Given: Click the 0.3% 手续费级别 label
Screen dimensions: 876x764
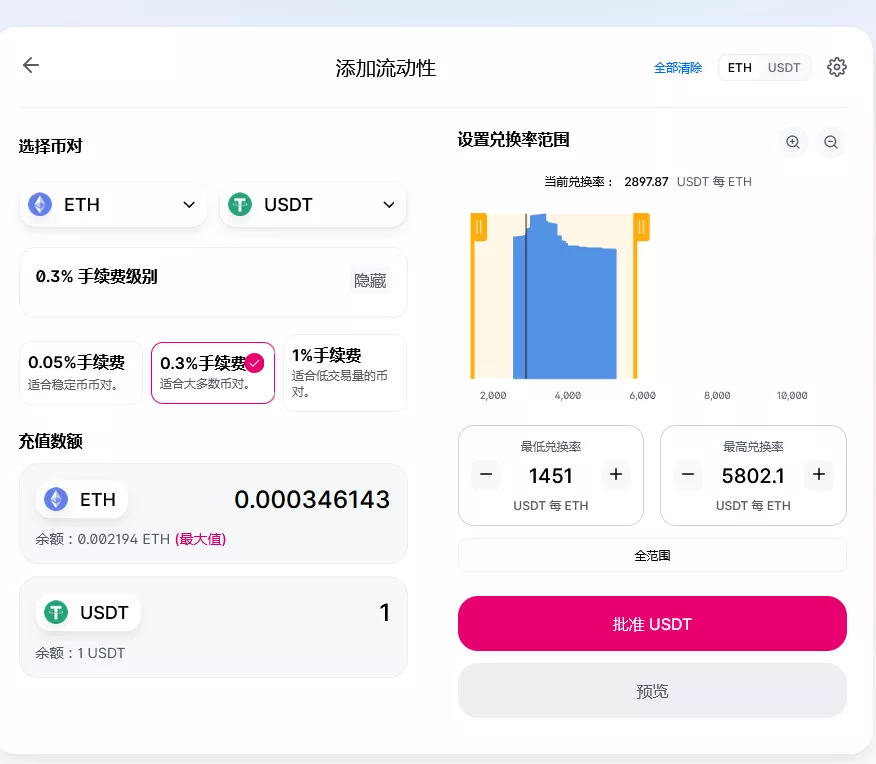Looking at the screenshot, I should [97, 276].
